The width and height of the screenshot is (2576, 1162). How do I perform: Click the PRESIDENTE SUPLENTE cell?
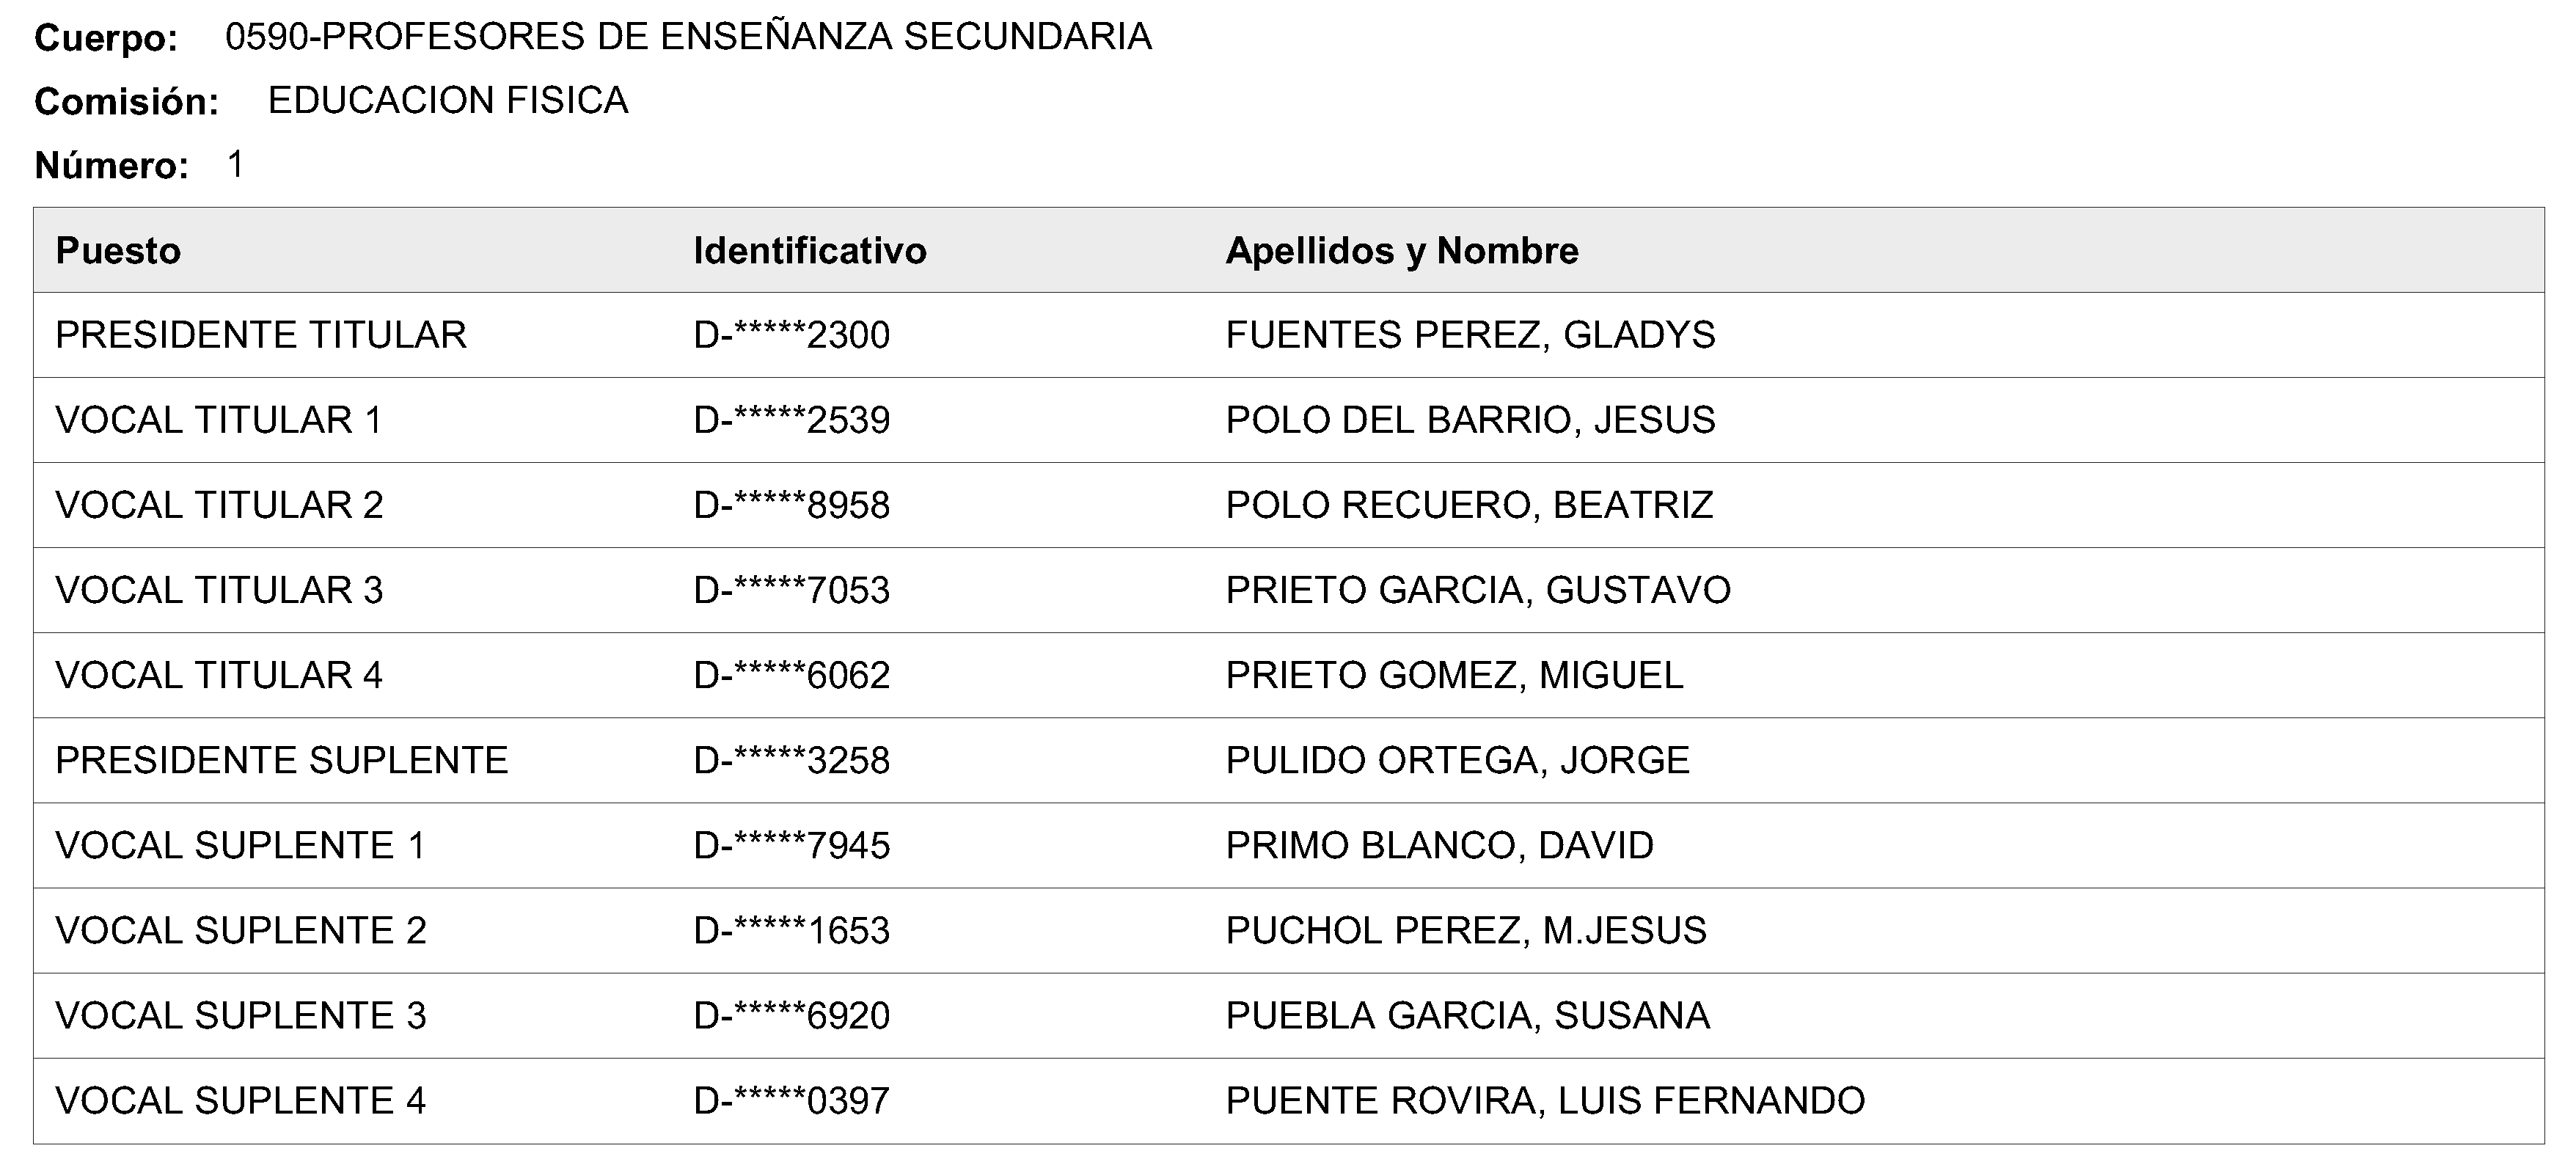[281, 760]
